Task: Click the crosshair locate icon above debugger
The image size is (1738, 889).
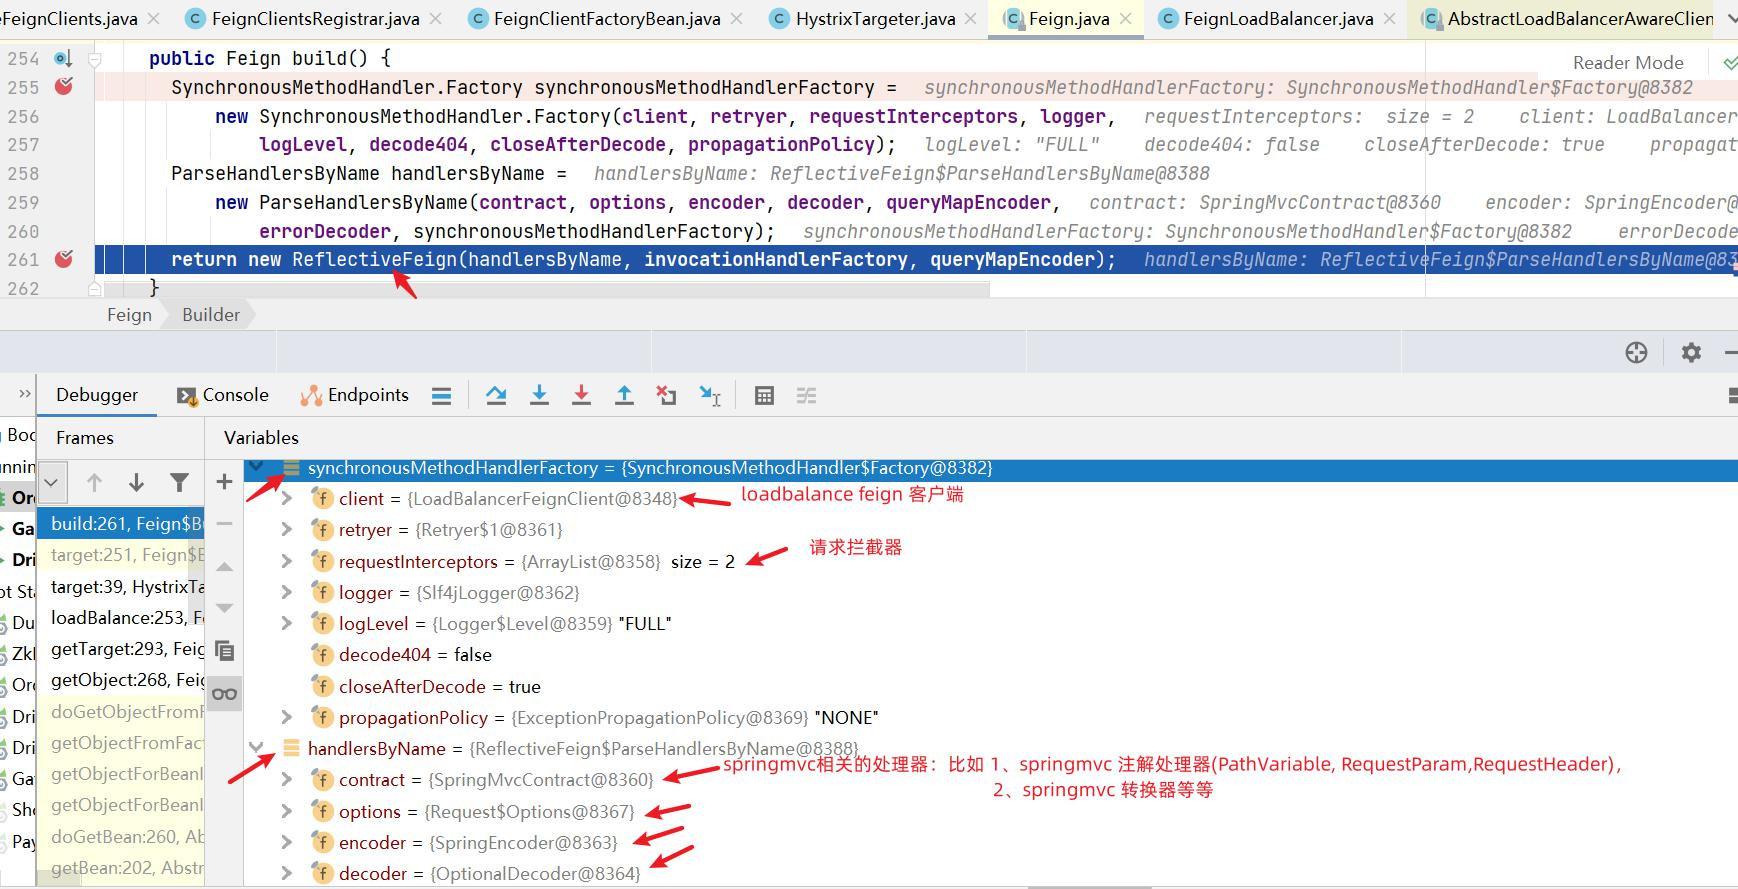Action: [1636, 352]
